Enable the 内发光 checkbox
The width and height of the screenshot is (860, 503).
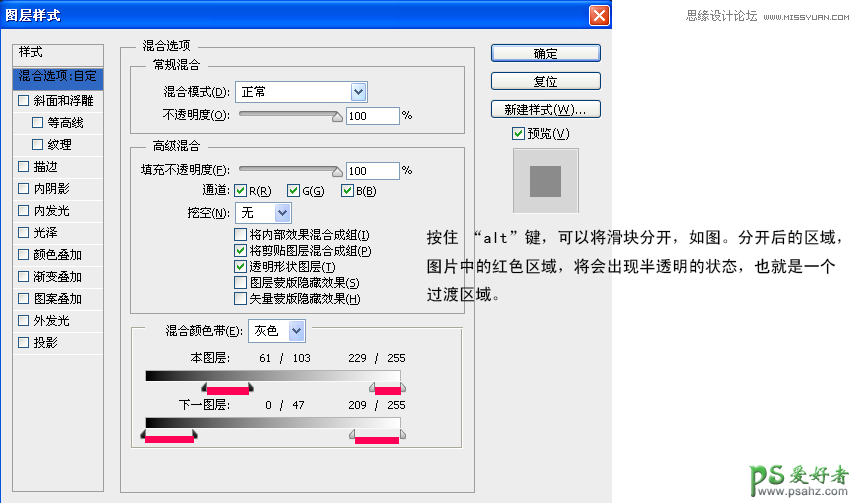tap(24, 210)
